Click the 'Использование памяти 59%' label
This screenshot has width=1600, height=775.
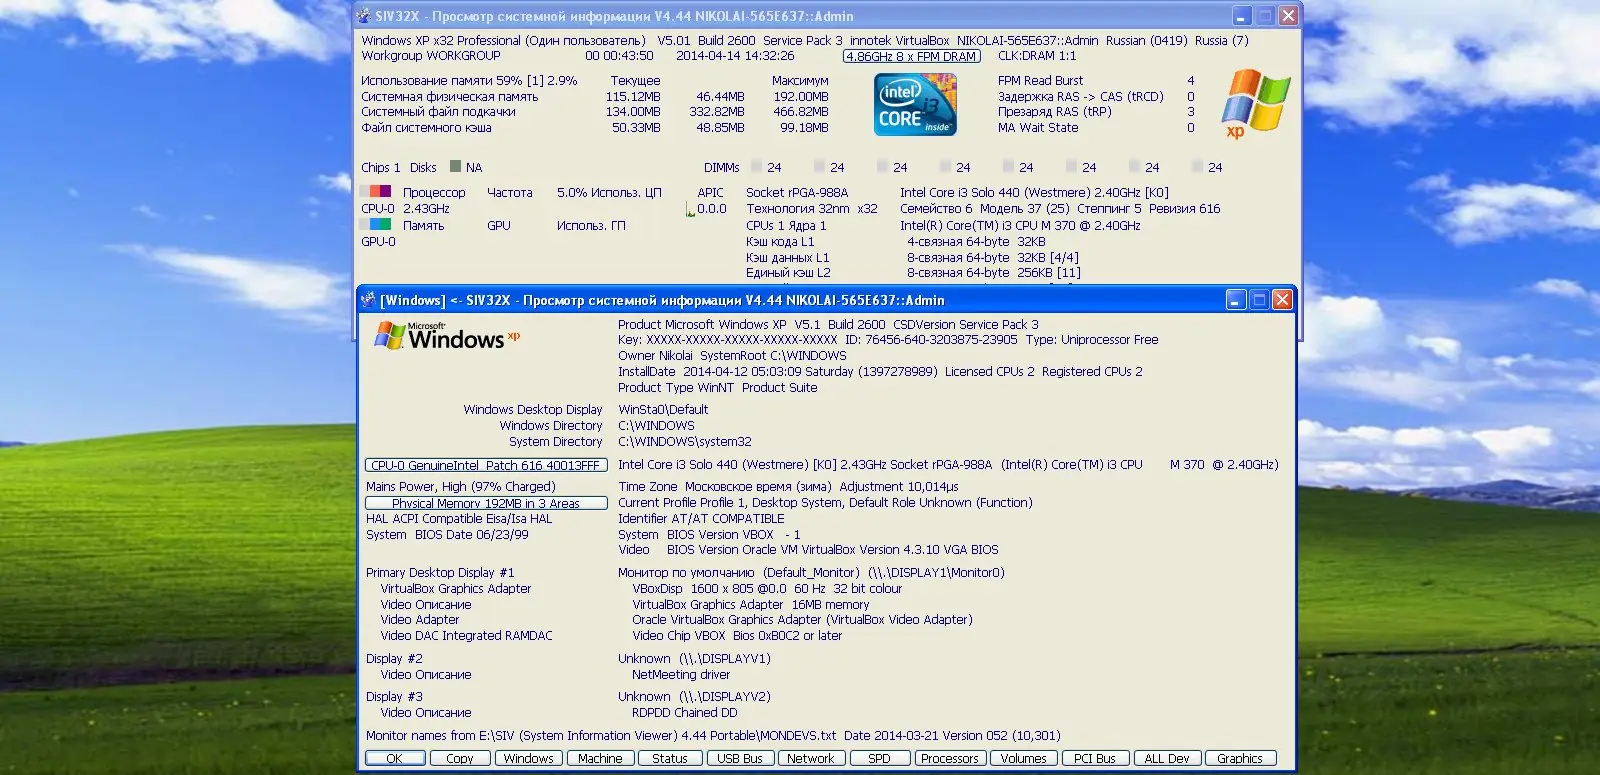[x=442, y=81]
